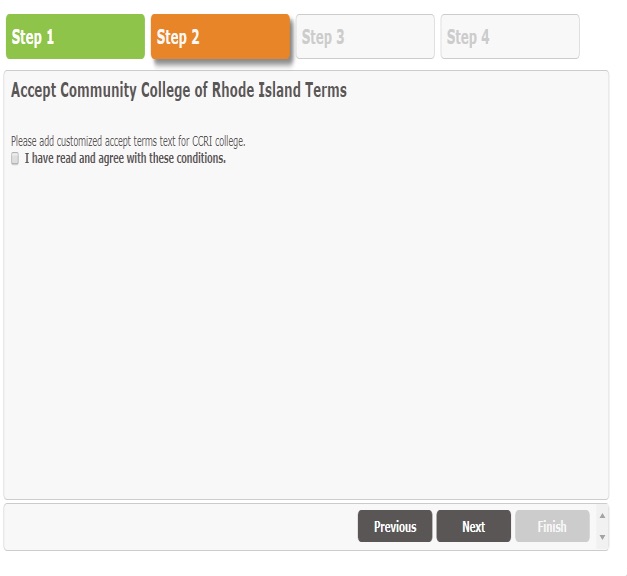Click blank space left of Previous button

[180, 526]
